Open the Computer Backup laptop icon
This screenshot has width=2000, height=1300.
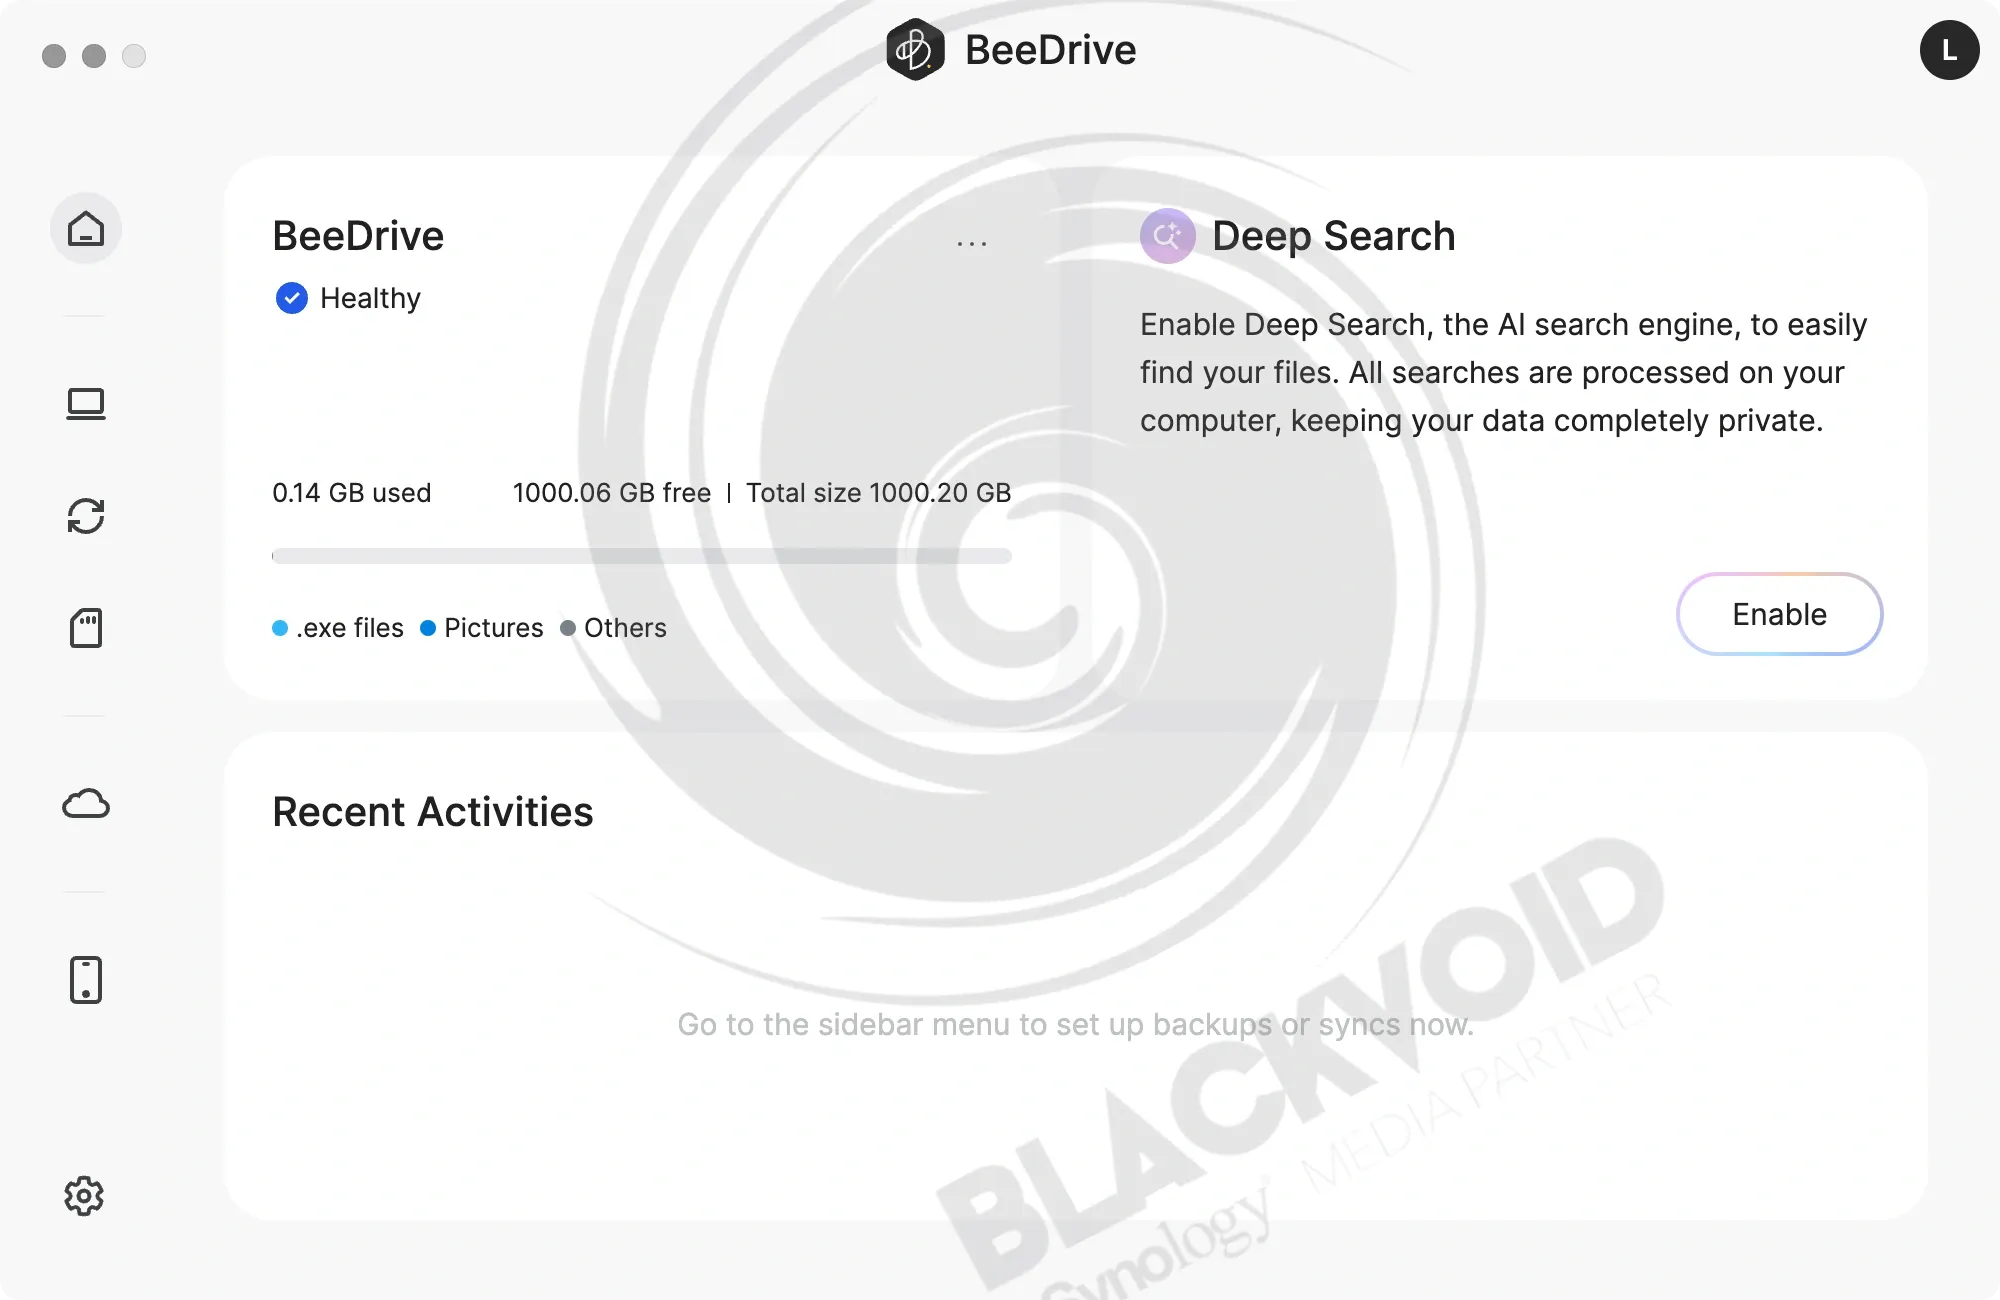pyautogui.click(x=86, y=404)
